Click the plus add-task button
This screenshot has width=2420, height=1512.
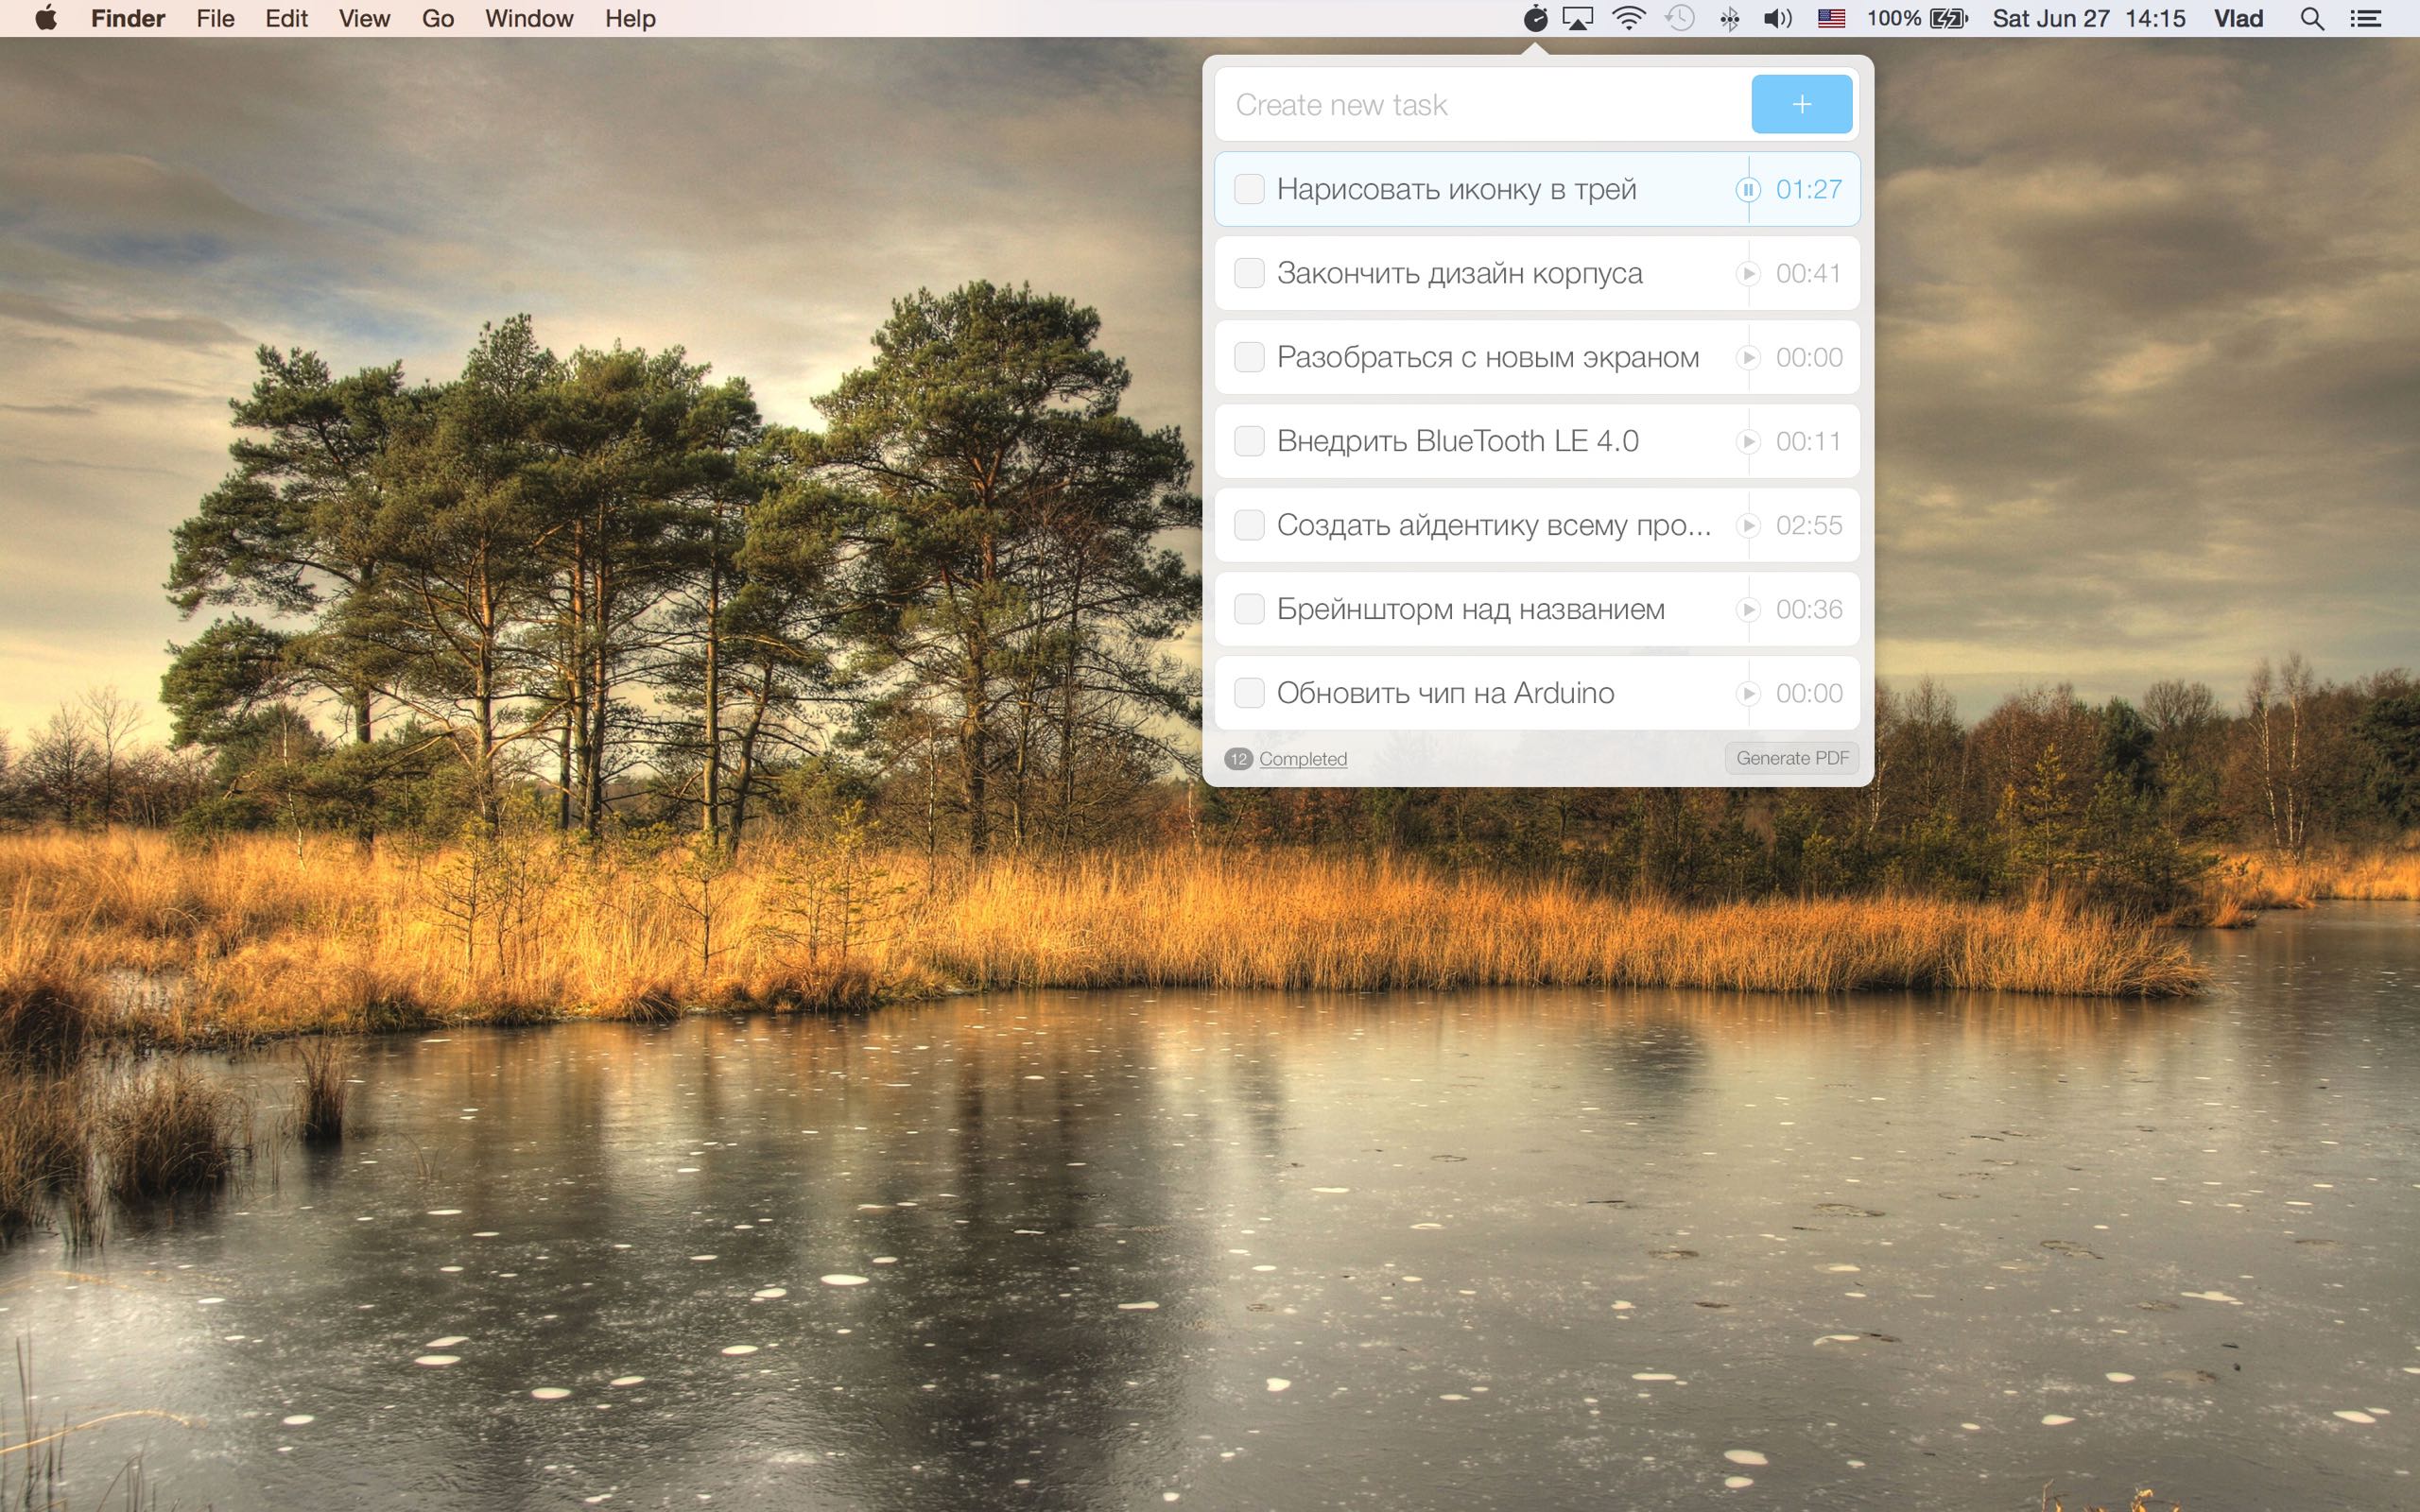coord(1801,104)
